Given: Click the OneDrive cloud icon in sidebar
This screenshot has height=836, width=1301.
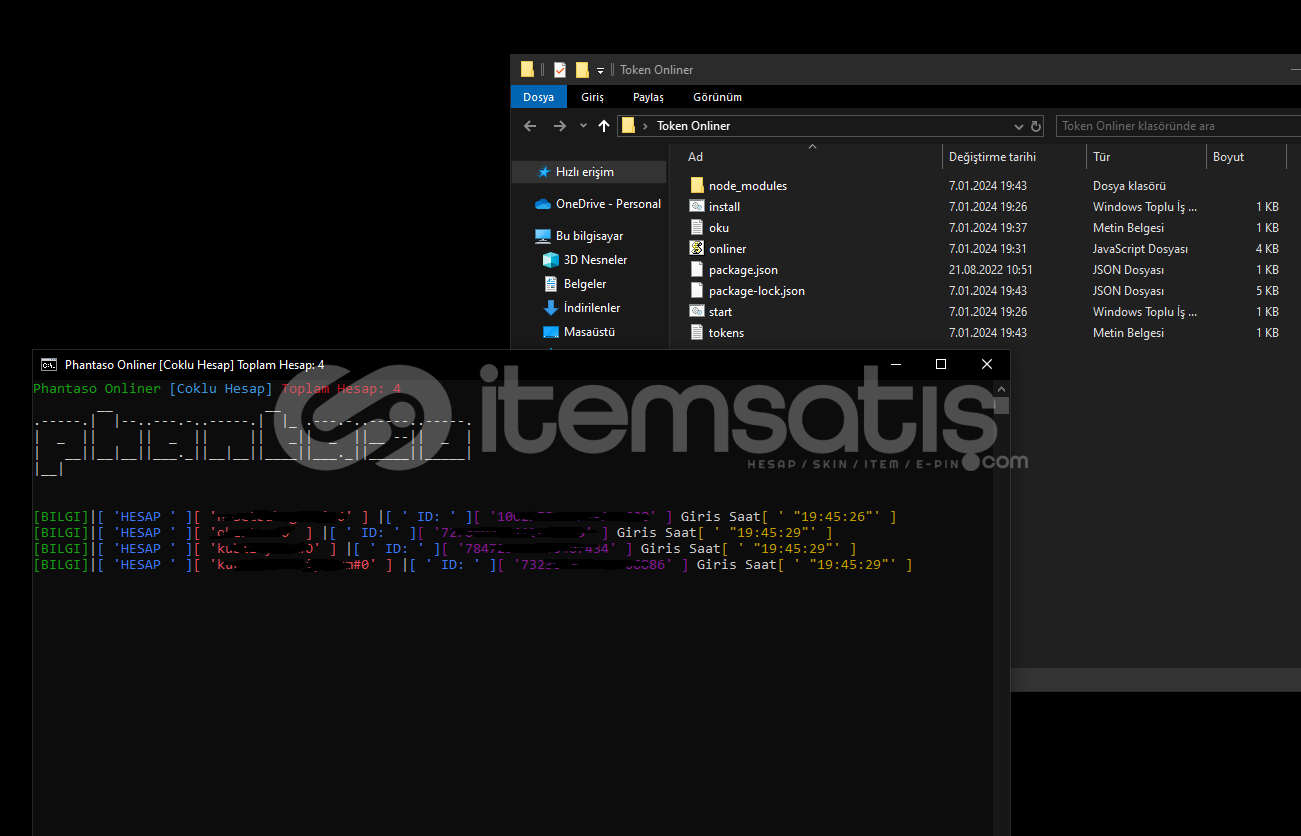Looking at the screenshot, I should pyautogui.click(x=543, y=204).
